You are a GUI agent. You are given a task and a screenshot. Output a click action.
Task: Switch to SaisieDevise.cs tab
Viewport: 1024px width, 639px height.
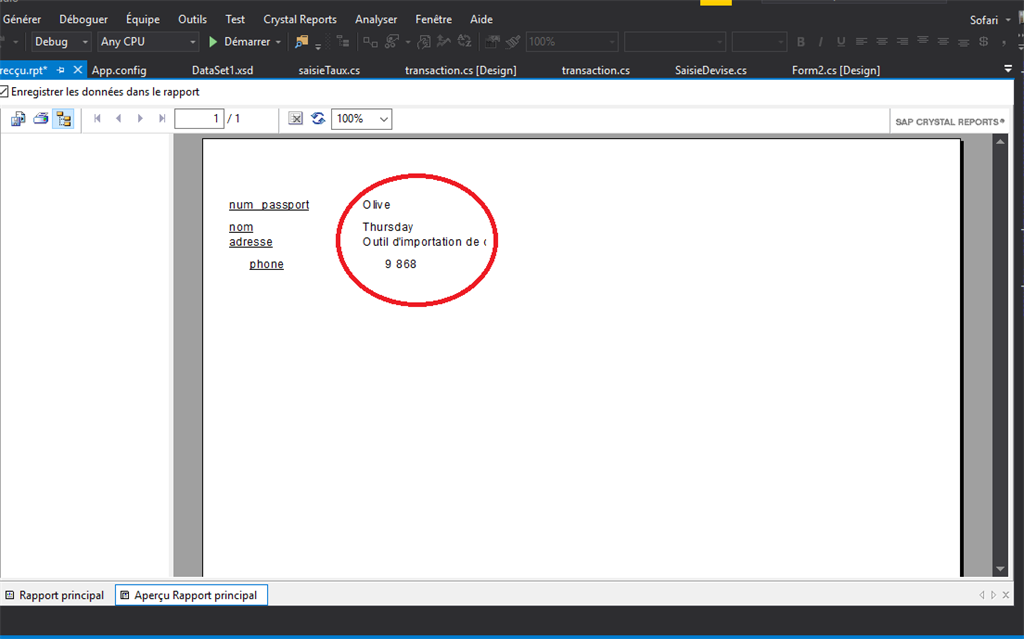[x=711, y=70]
